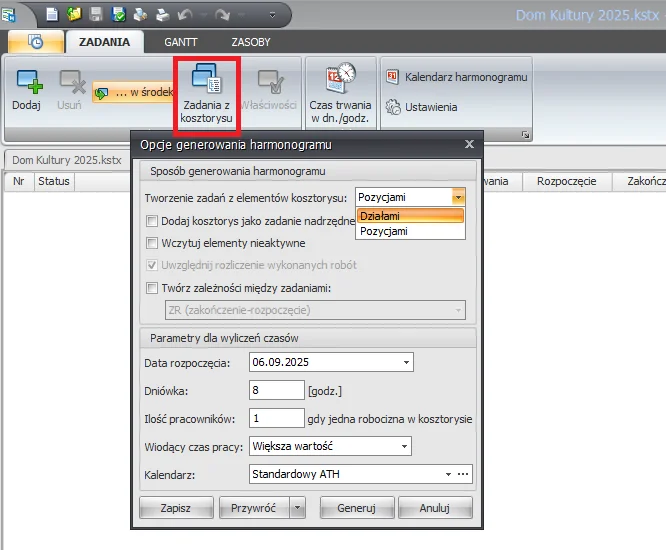The width and height of the screenshot is (666, 550).
Task: Click the clock application menu button
Action: coord(35,42)
